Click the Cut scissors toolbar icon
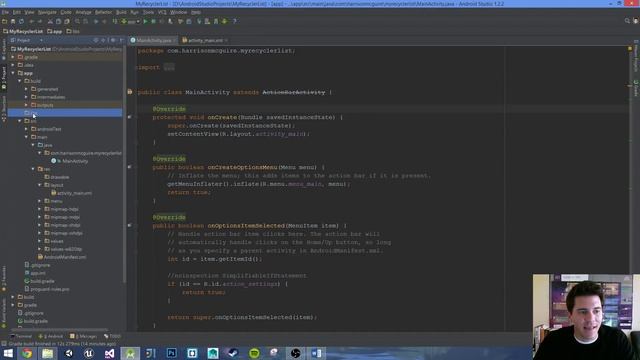 (x=50, y=21)
